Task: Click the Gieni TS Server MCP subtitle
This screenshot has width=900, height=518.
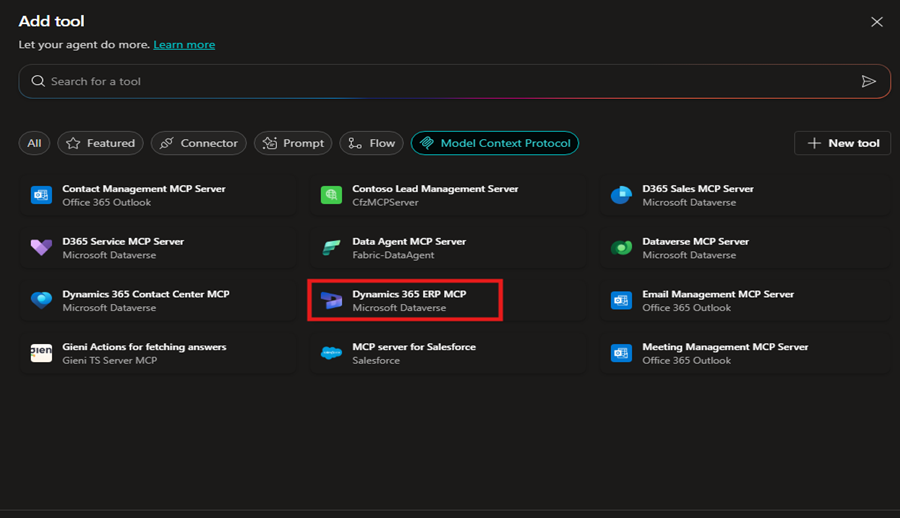Action: pos(110,361)
